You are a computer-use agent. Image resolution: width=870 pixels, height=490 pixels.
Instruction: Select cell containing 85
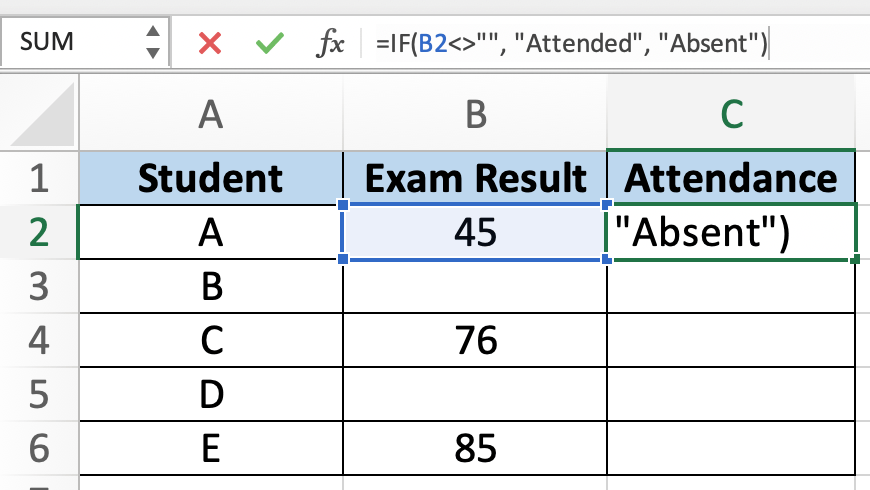pyautogui.click(x=475, y=448)
